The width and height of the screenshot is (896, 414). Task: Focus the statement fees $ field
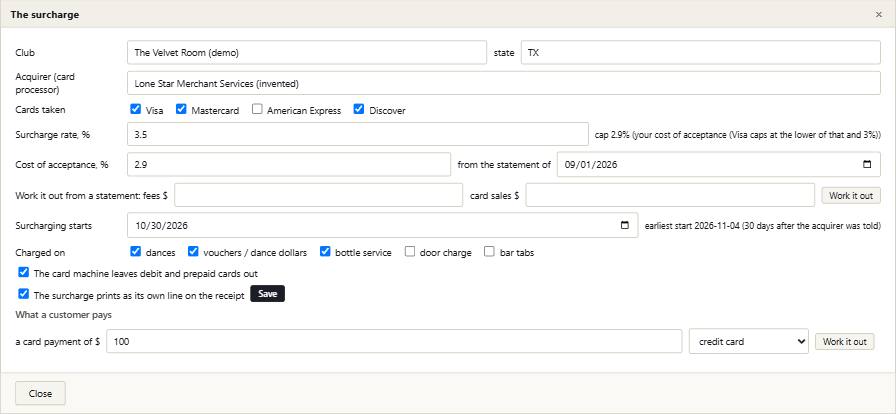coord(318,195)
